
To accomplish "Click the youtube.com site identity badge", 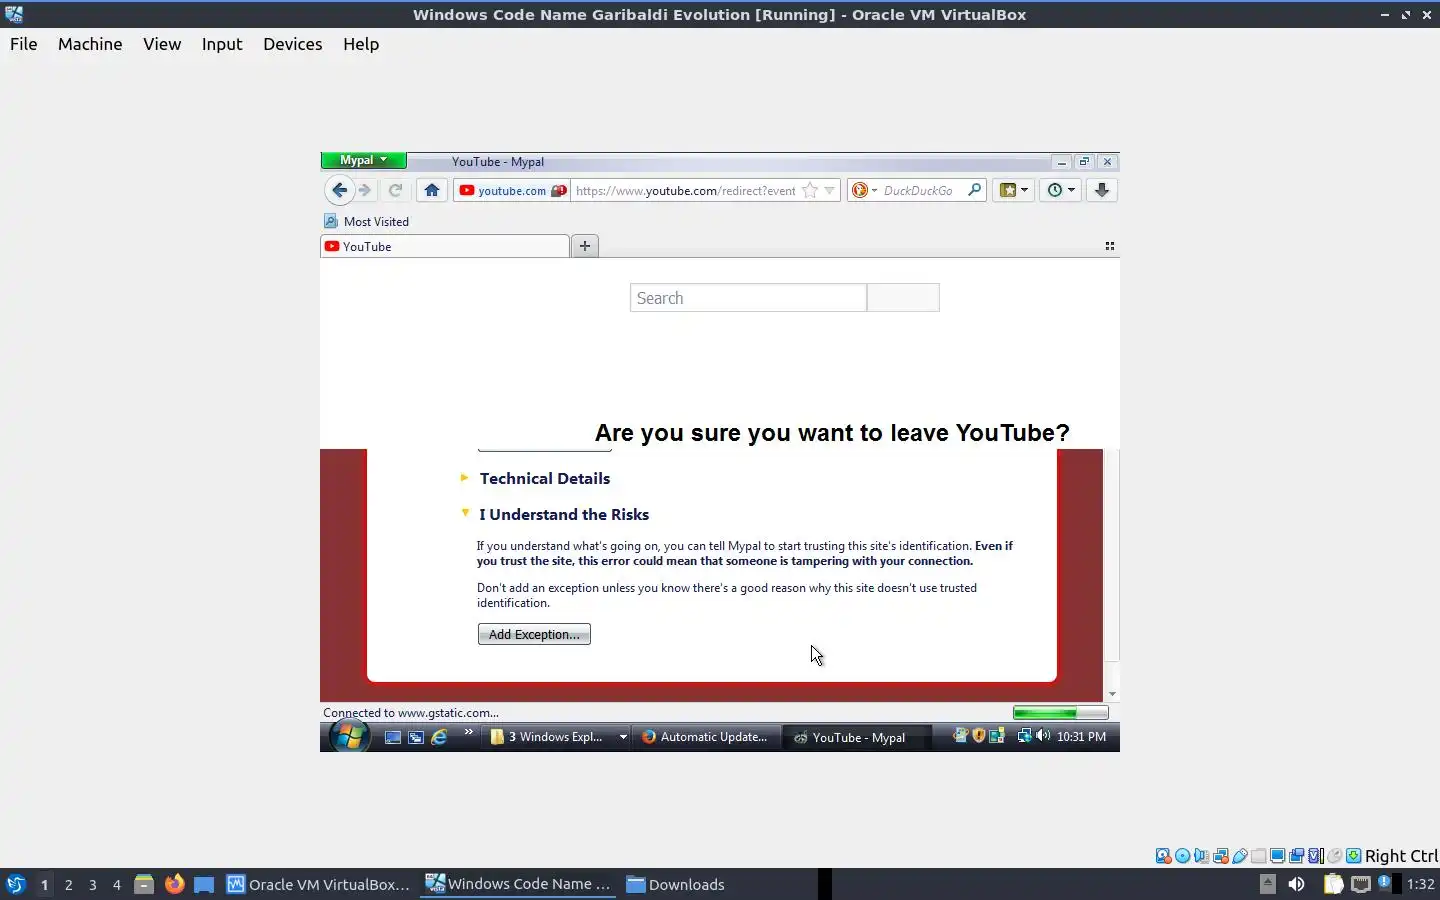I will pyautogui.click(x=512, y=190).
